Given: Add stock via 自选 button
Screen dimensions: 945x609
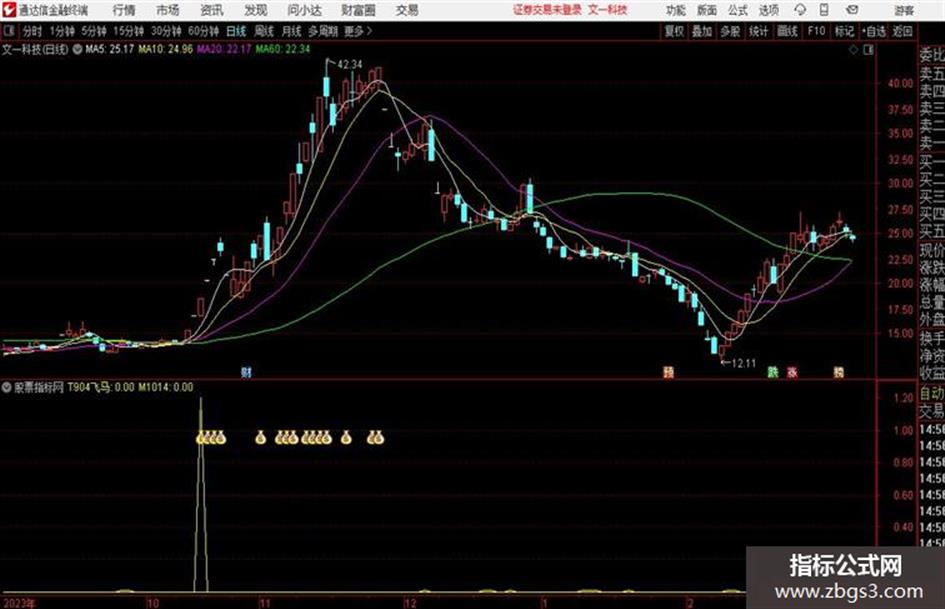Looking at the screenshot, I should [x=873, y=31].
